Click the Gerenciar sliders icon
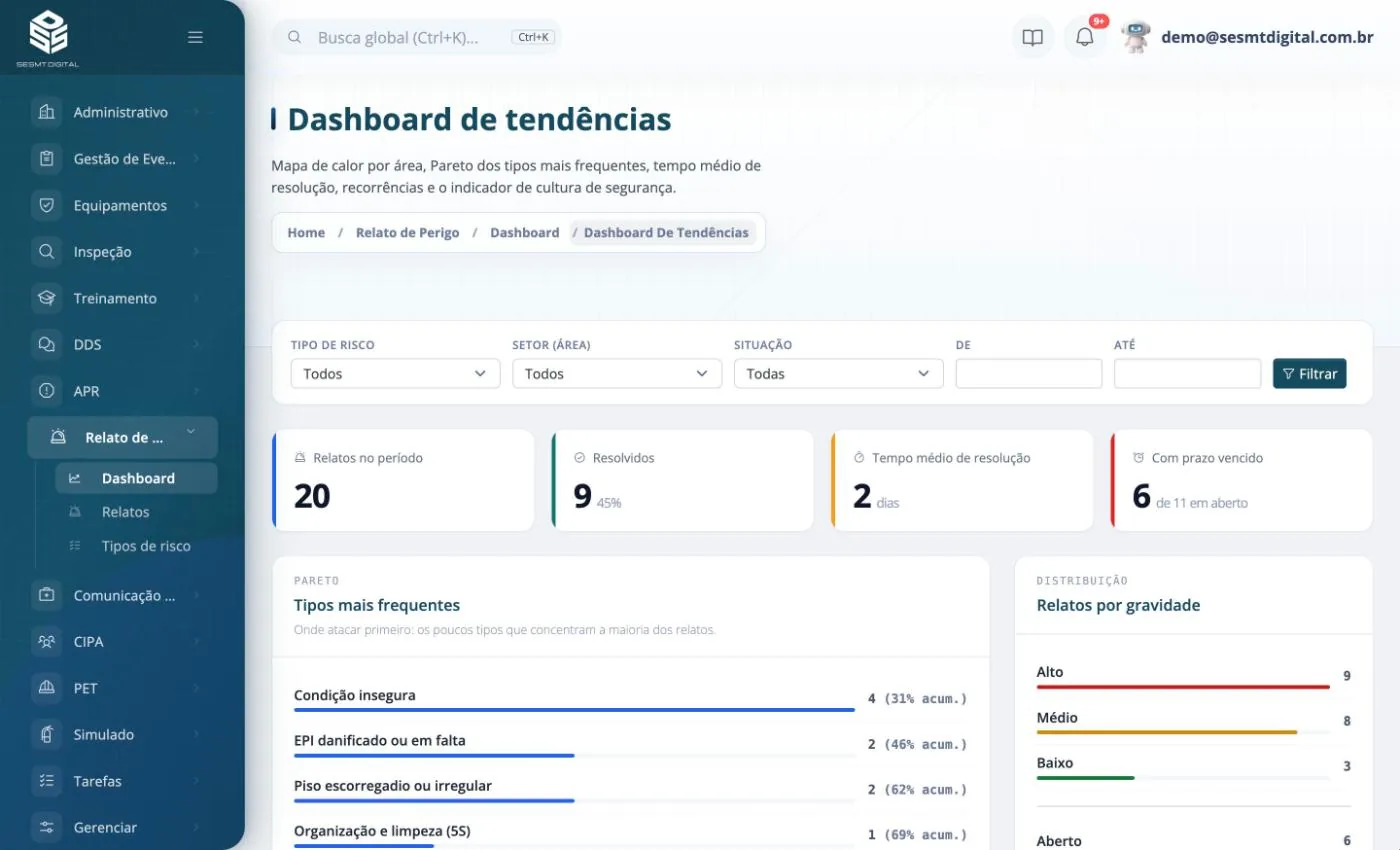1400x850 pixels. [46, 827]
